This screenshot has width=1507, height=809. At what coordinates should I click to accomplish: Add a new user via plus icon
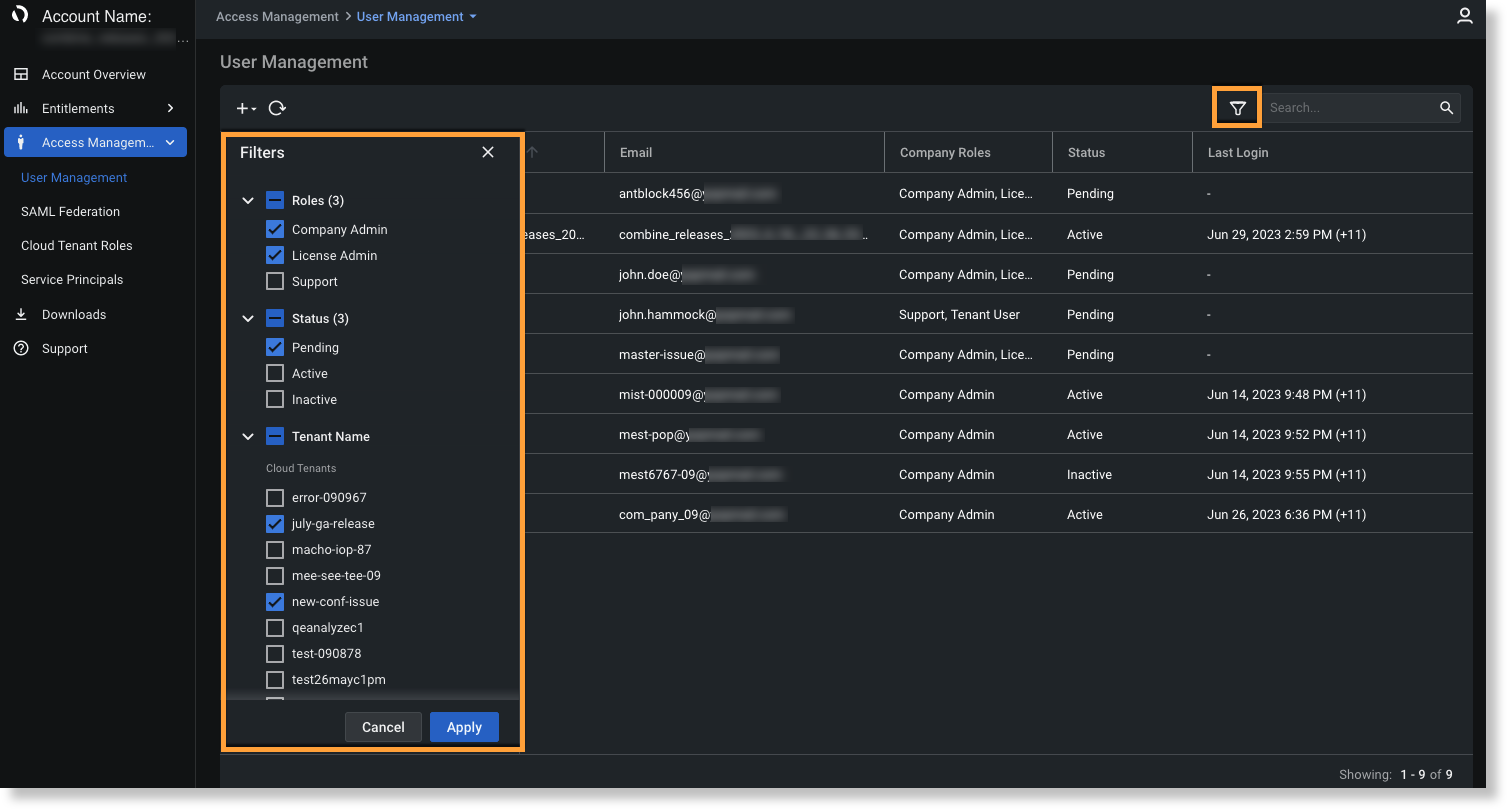[x=243, y=107]
